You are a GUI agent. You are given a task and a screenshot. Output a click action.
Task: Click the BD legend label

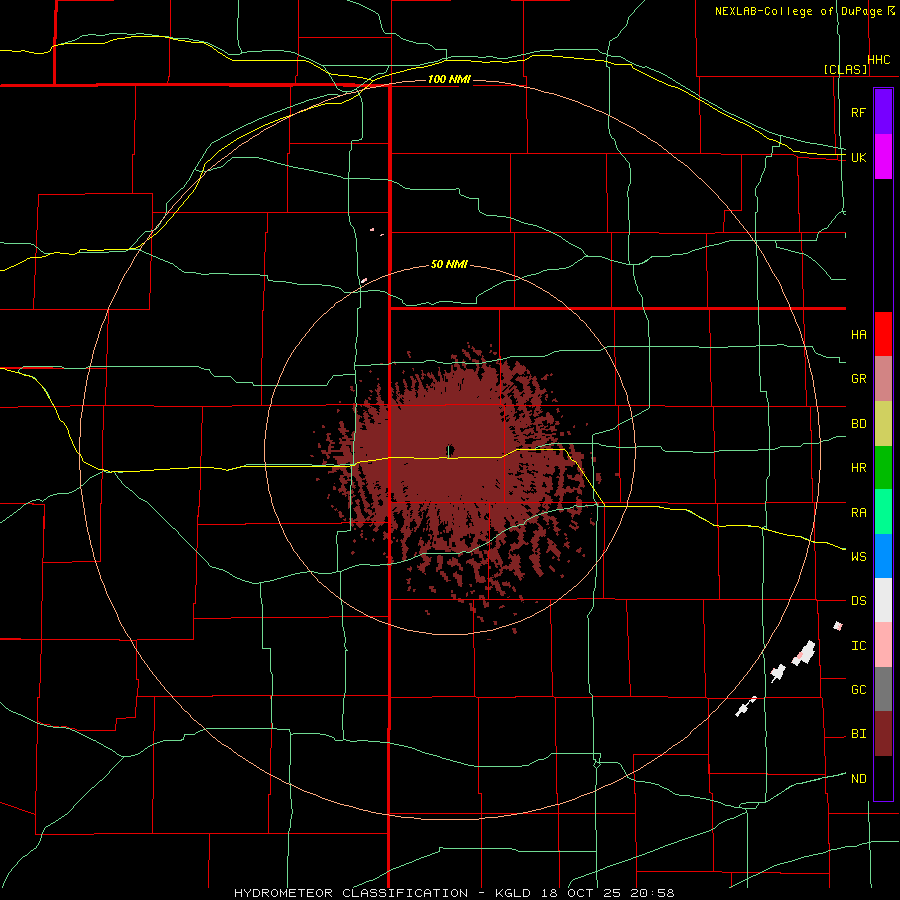(858, 424)
